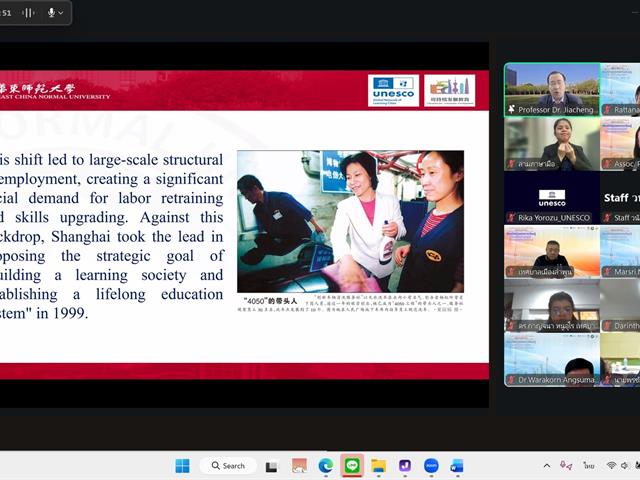Open the Wi-Fi network status icon
The image size is (640, 480).
611,465
